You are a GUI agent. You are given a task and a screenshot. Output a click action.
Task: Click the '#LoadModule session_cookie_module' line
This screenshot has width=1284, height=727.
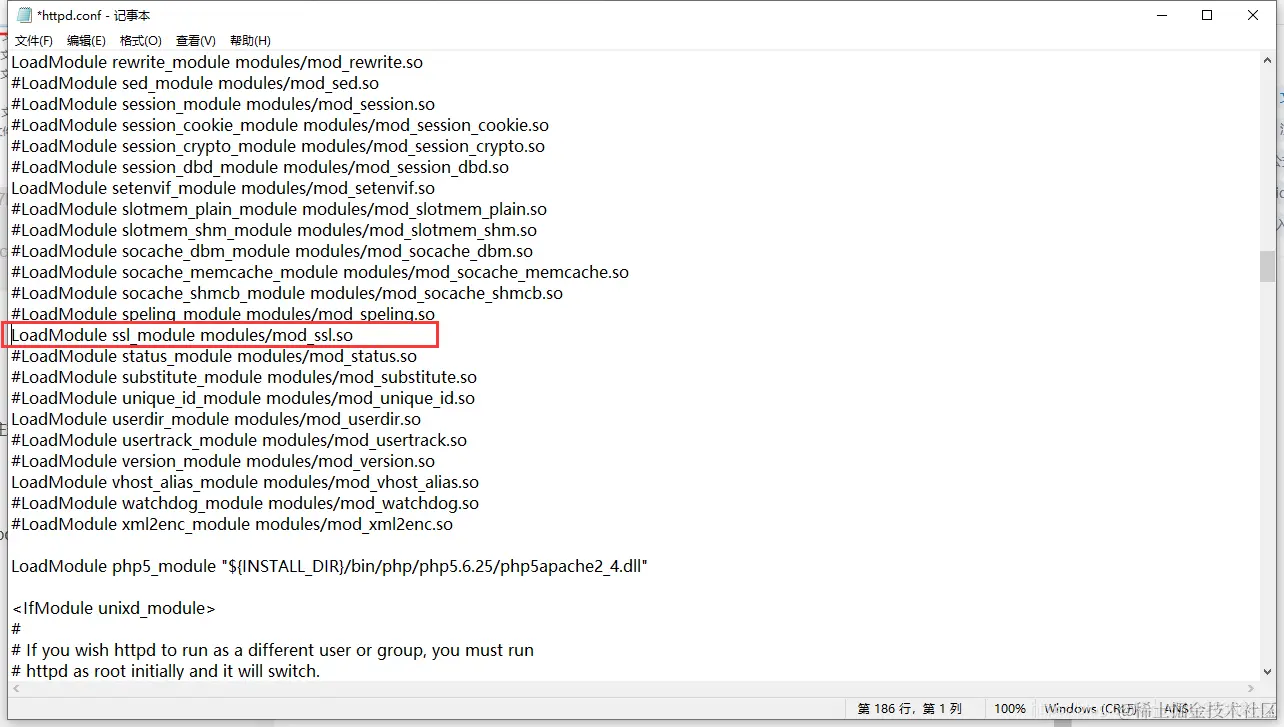pos(280,125)
